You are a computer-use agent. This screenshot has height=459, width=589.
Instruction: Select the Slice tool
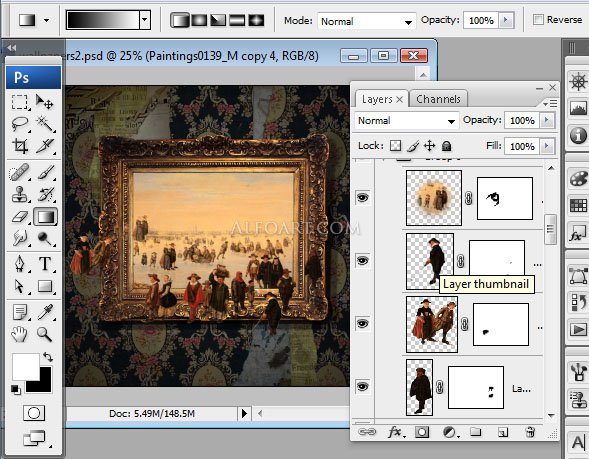click(x=45, y=146)
